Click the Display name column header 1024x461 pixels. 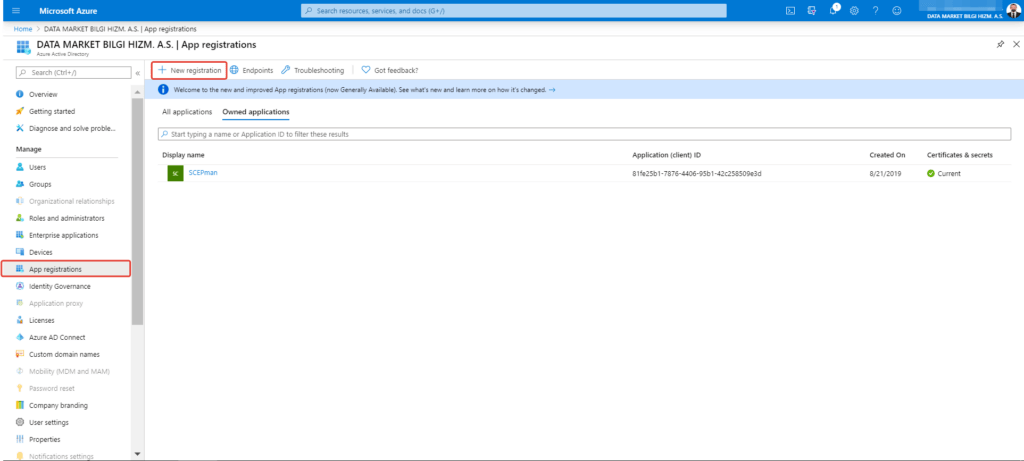(184, 155)
